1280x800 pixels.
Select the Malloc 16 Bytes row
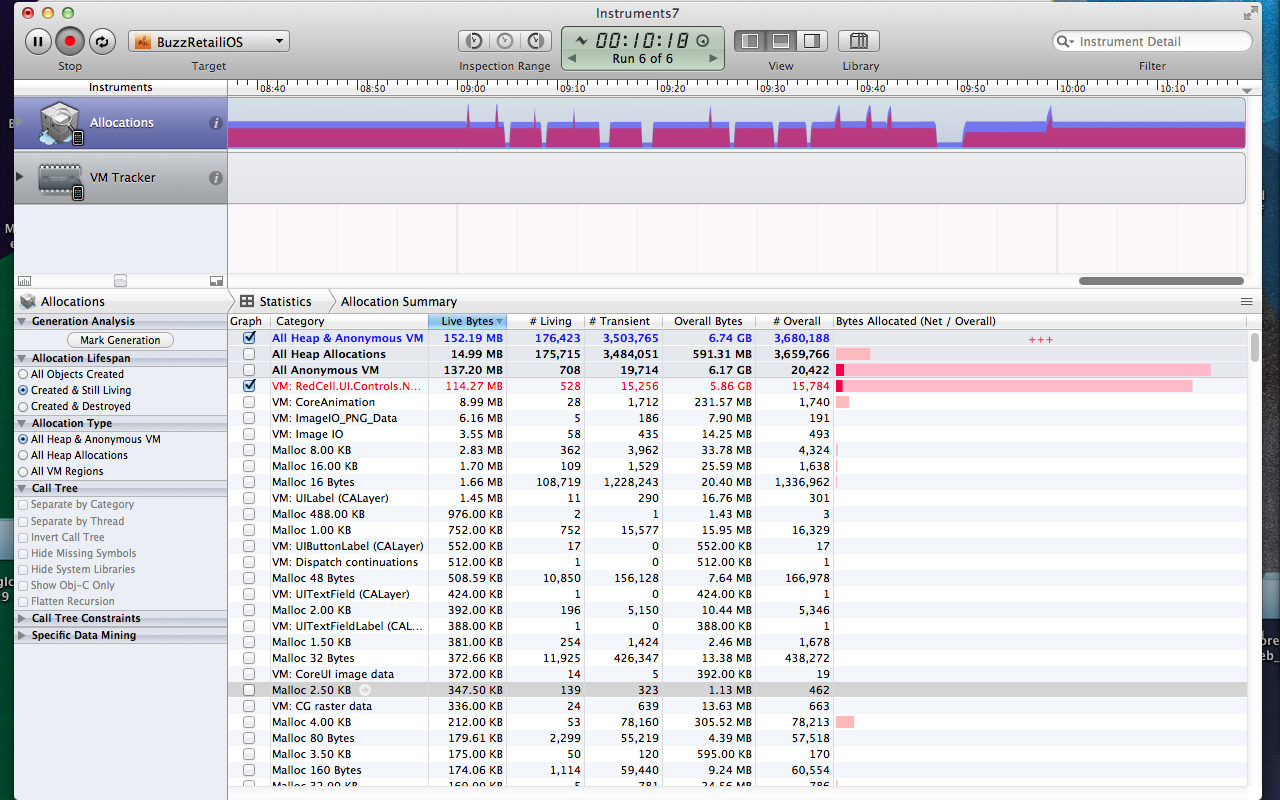pyautogui.click(x=738, y=482)
